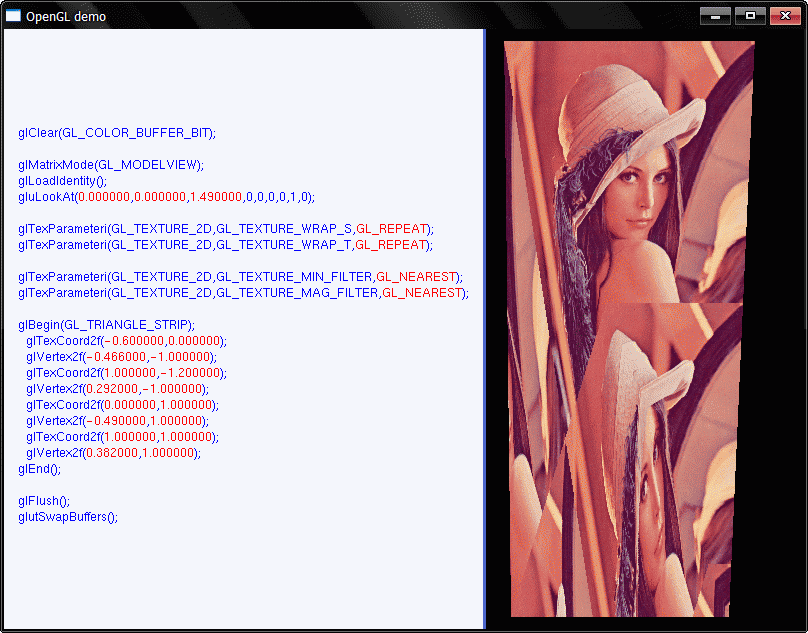Click the OpenGL demo title text
808x633 pixels.
66,16
